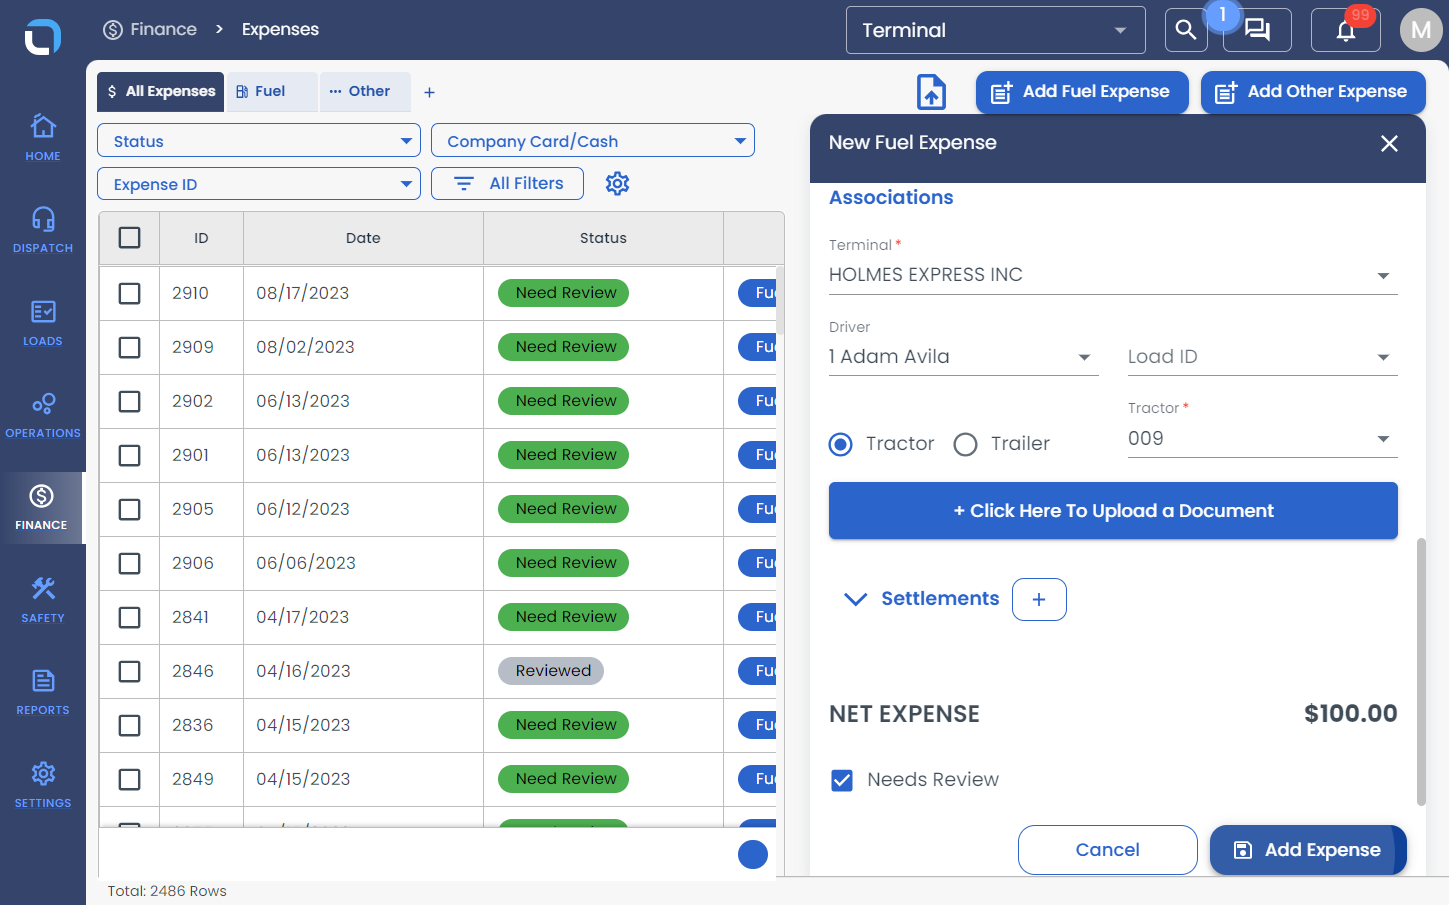Switch to All Expenses tab
This screenshot has width=1449, height=905.
click(x=161, y=91)
